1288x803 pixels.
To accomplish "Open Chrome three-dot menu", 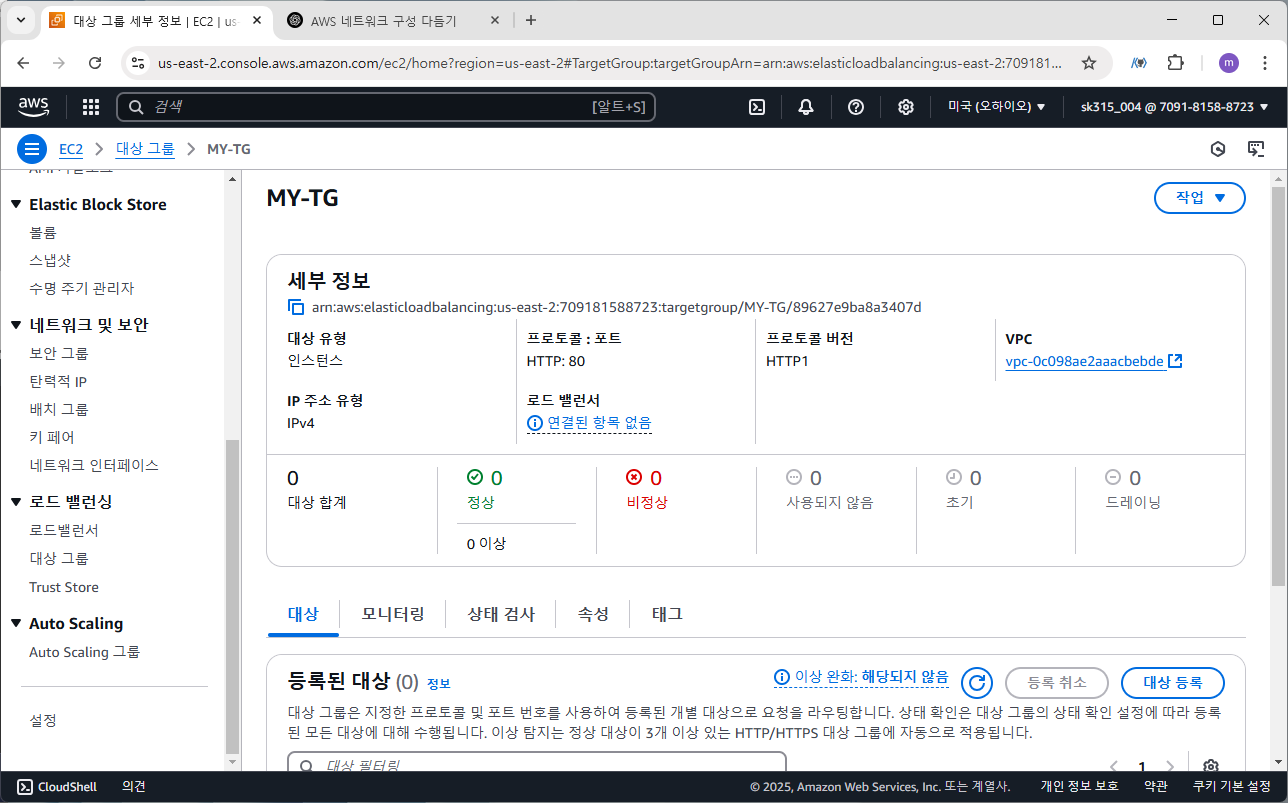I will [1264, 62].
